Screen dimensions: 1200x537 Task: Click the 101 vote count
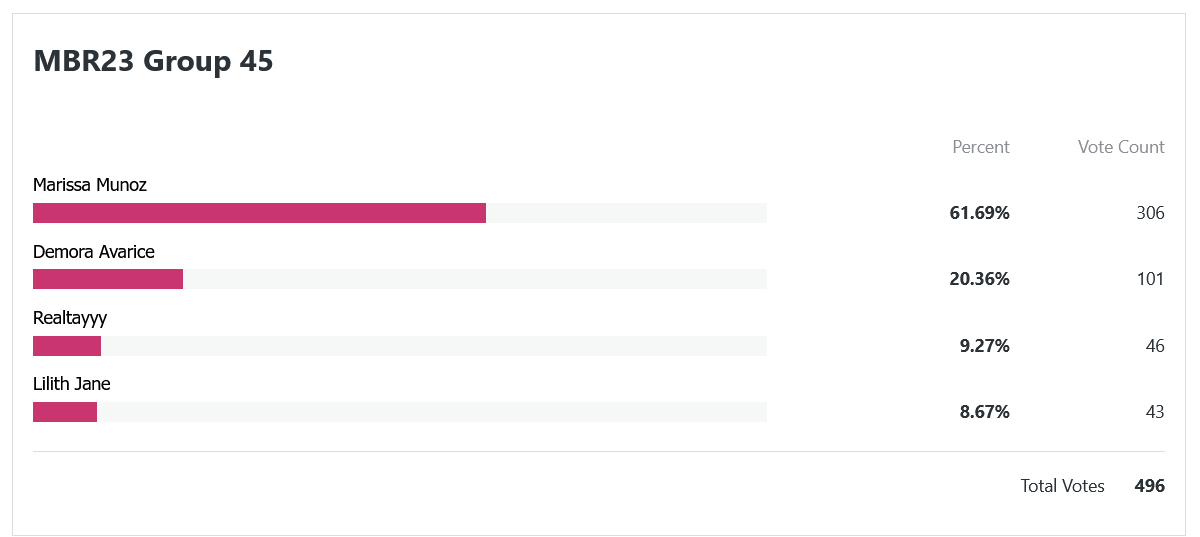pos(1150,279)
